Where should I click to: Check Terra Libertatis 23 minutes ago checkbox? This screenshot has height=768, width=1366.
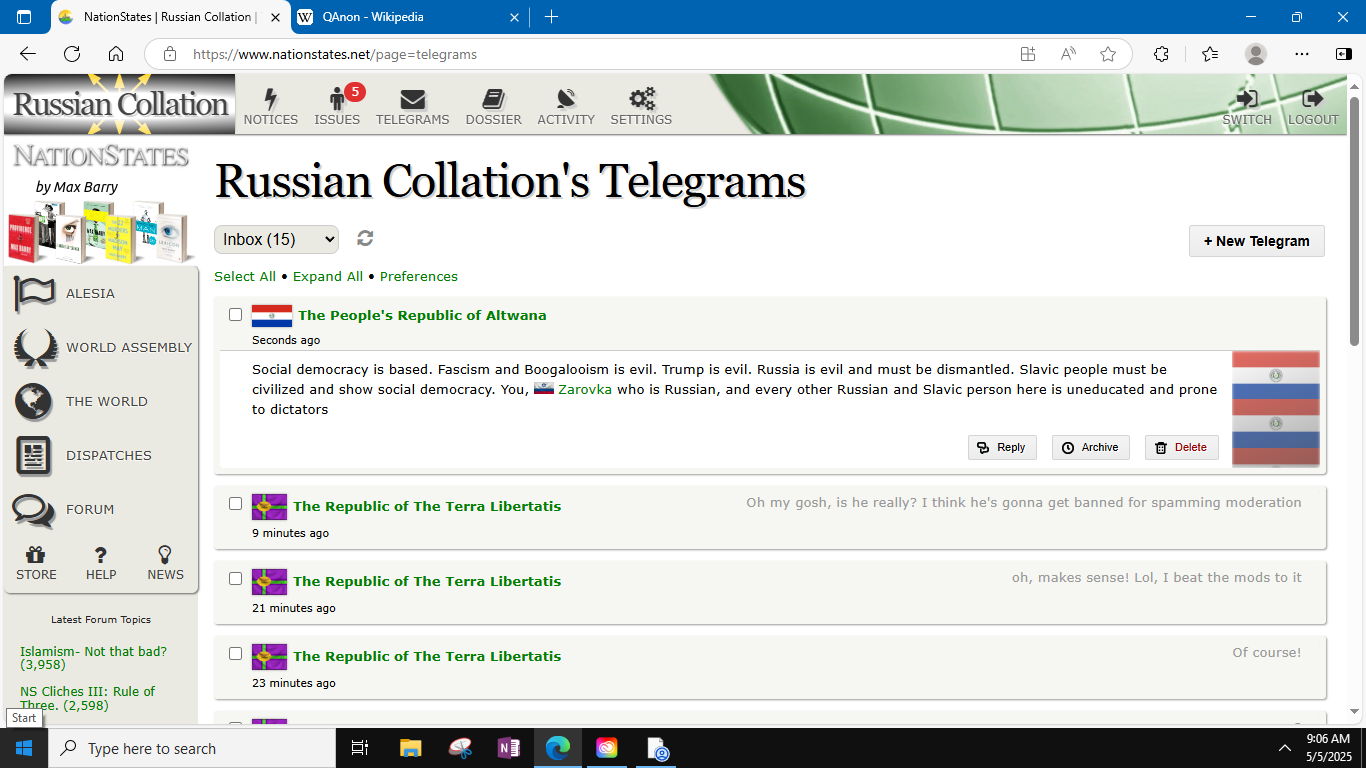[236, 653]
